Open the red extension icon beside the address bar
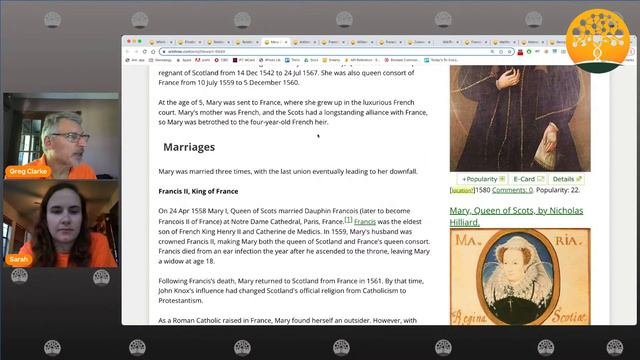Screen dimensions: 640x360 [520, 52]
